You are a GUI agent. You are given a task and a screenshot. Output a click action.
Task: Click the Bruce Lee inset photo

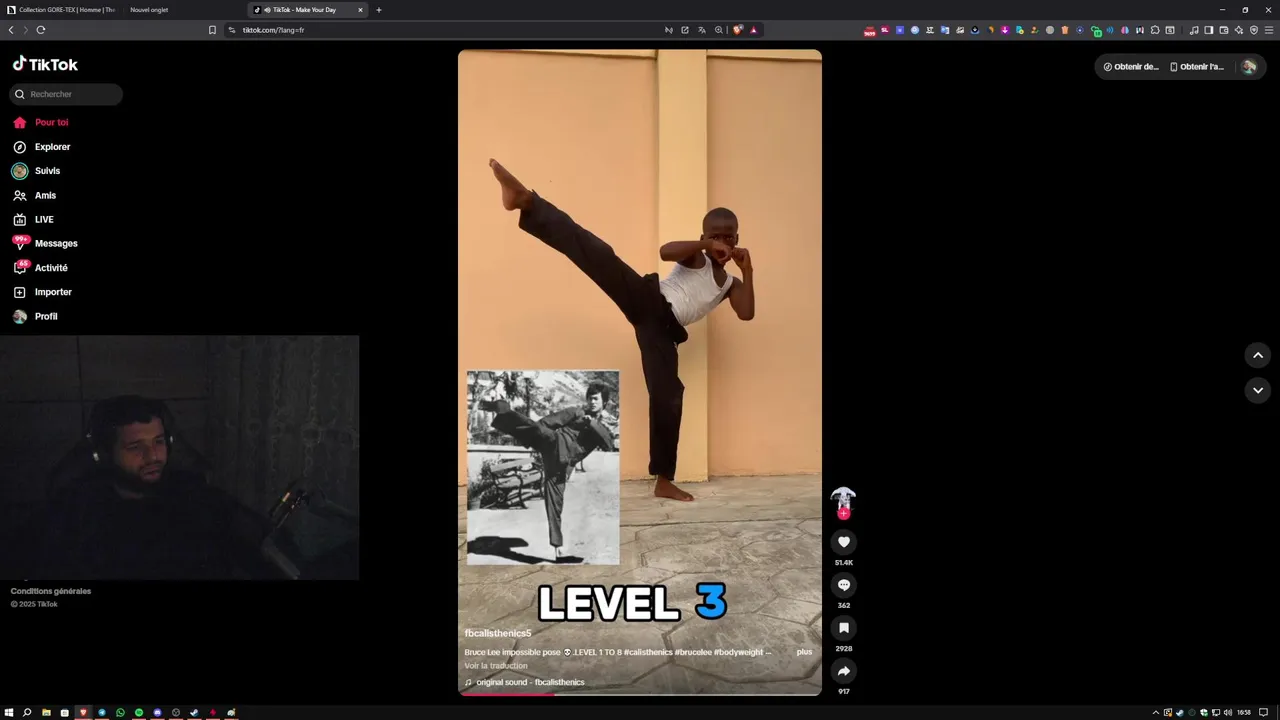[543, 468]
